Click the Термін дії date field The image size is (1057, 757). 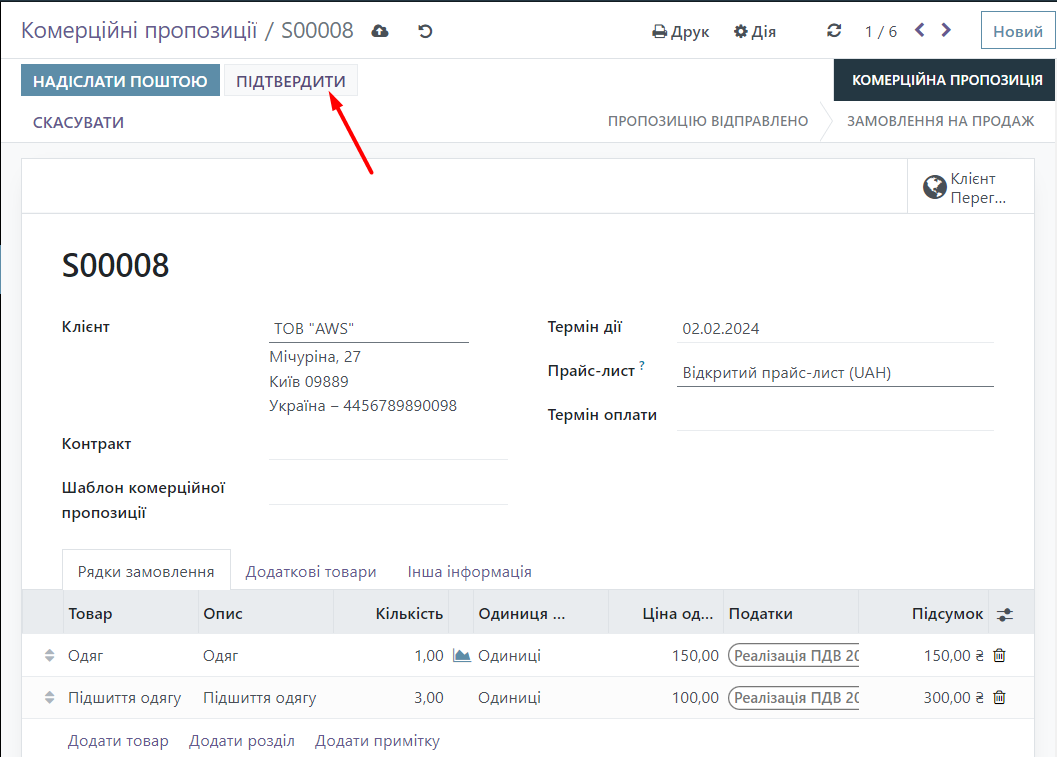pos(835,328)
